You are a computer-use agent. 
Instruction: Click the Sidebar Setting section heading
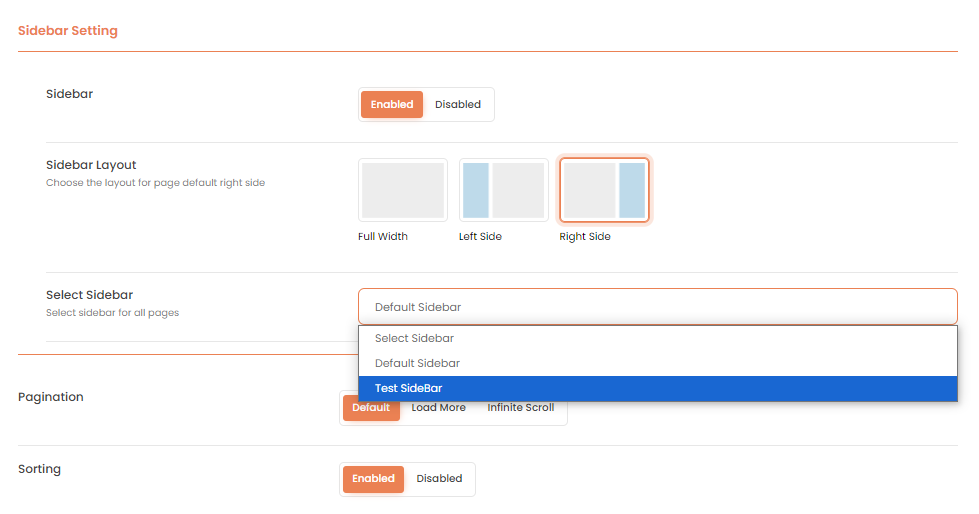pyautogui.click(x=68, y=31)
